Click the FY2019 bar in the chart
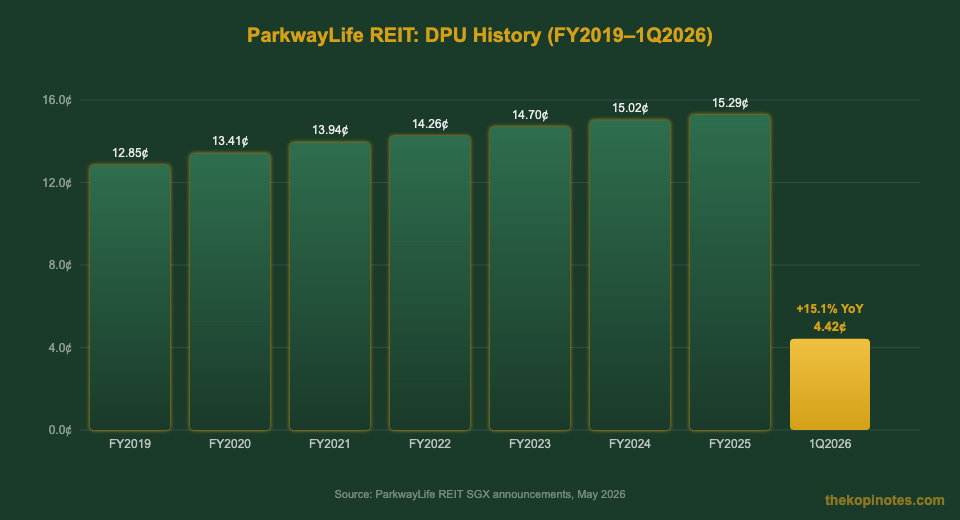960x520 pixels. [x=130, y=297]
